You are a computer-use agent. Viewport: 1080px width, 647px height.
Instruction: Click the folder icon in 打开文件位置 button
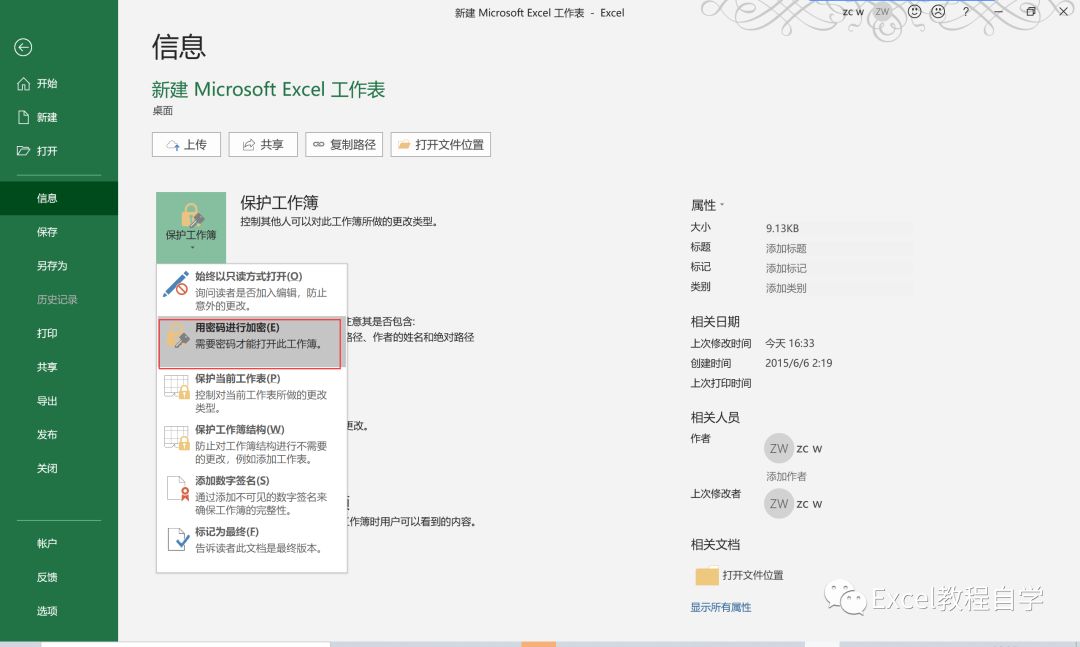coord(404,144)
